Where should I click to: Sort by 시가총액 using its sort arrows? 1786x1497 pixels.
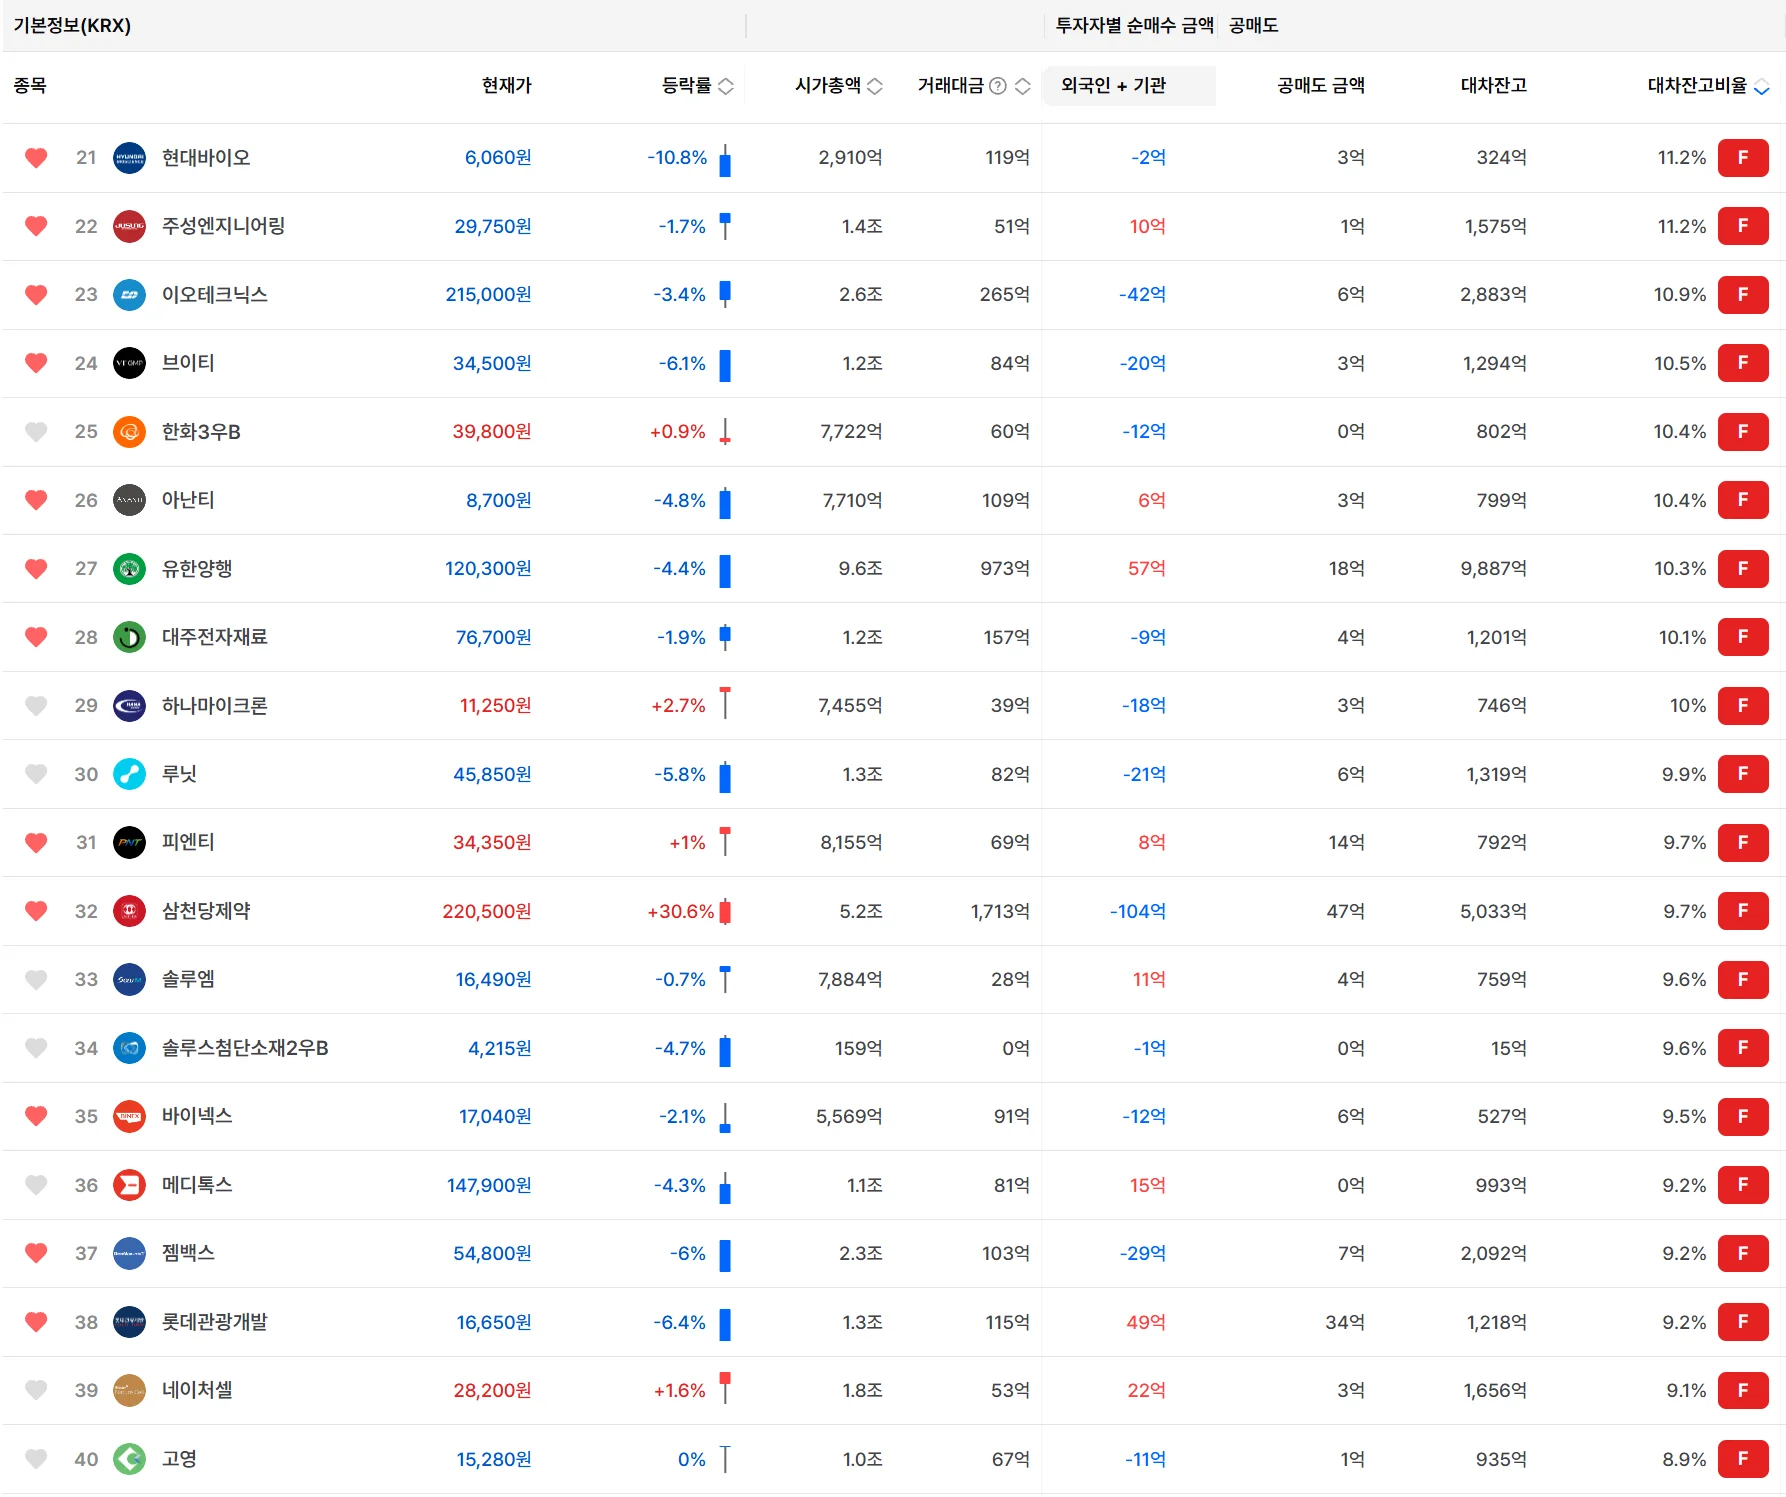coord(875,86)
